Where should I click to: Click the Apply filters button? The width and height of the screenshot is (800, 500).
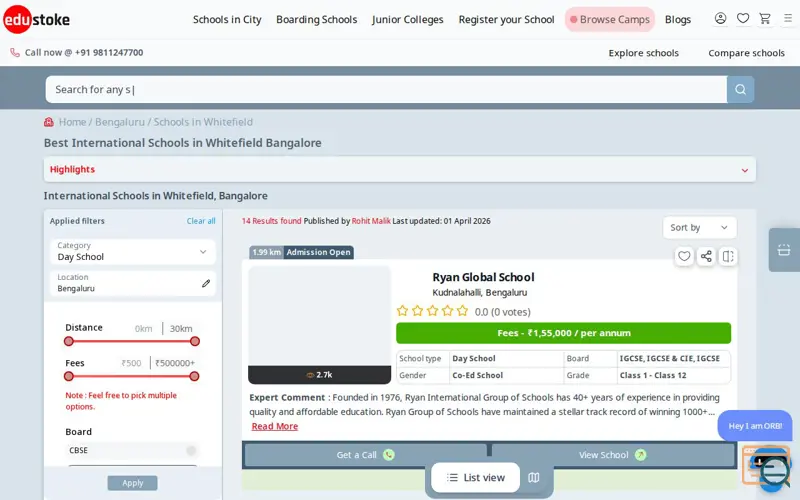(x=133, y=483)
